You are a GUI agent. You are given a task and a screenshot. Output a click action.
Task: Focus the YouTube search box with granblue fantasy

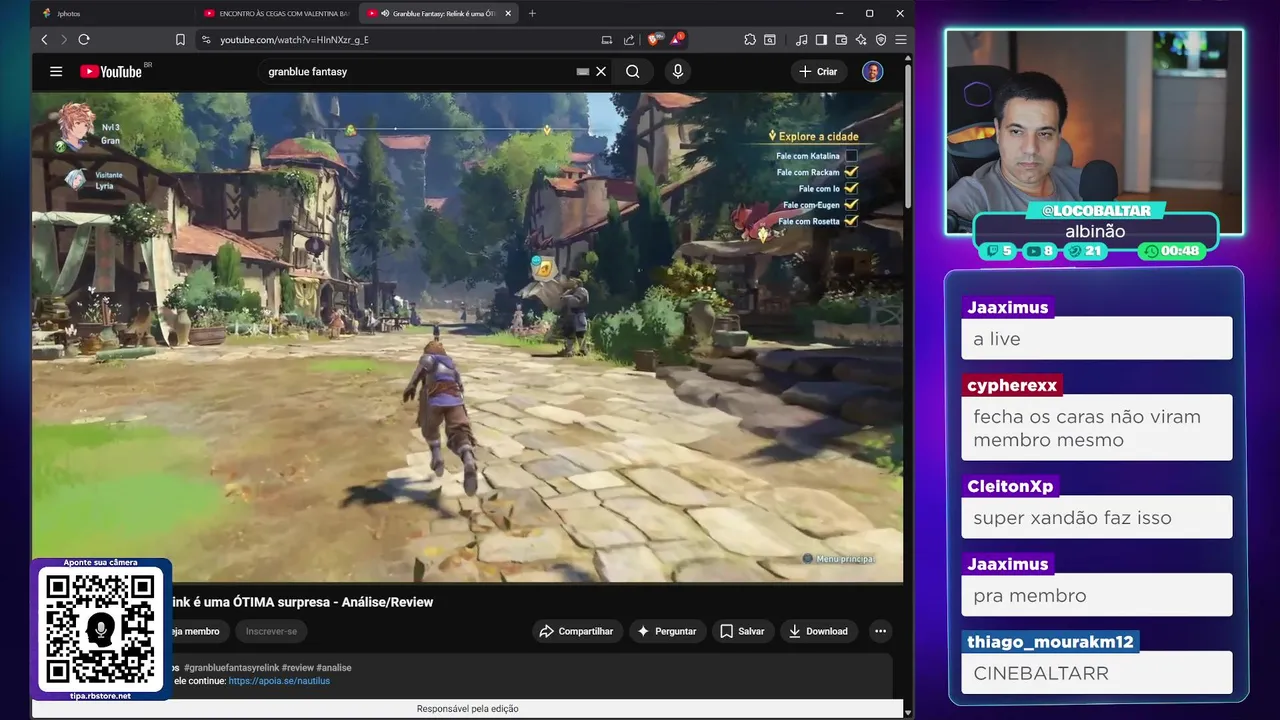[x=420, y=71]
